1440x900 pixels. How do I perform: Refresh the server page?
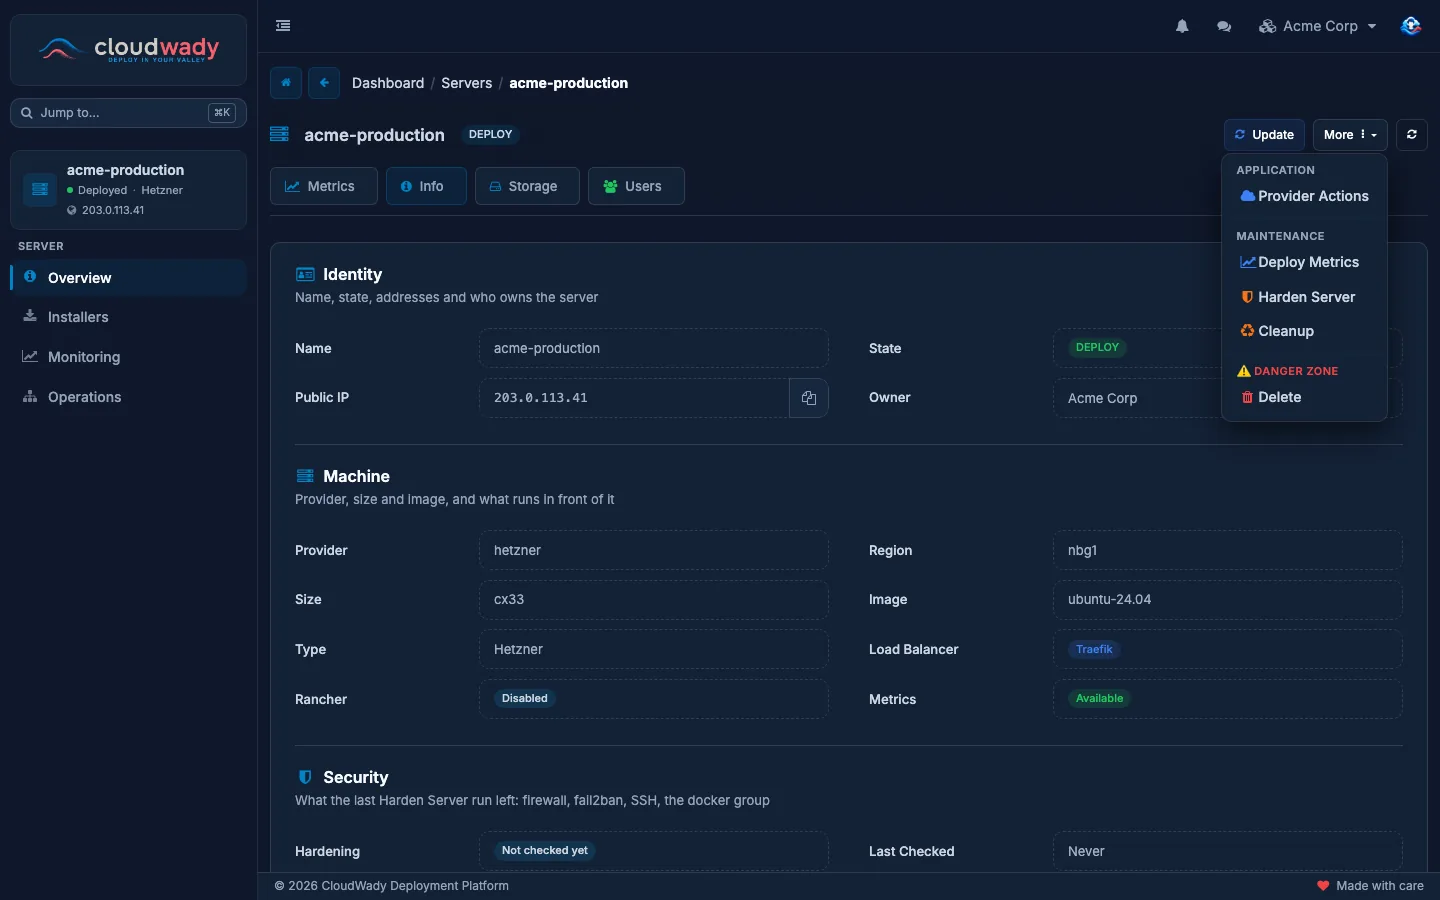pos(1411,135)
